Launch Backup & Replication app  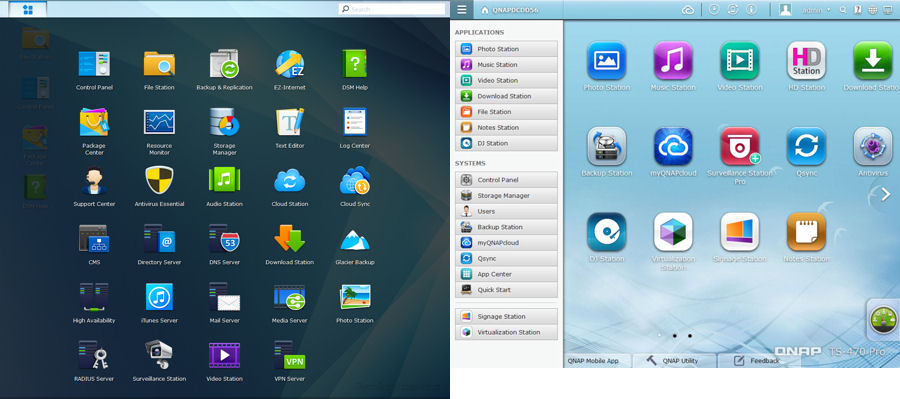pos(224,64)
